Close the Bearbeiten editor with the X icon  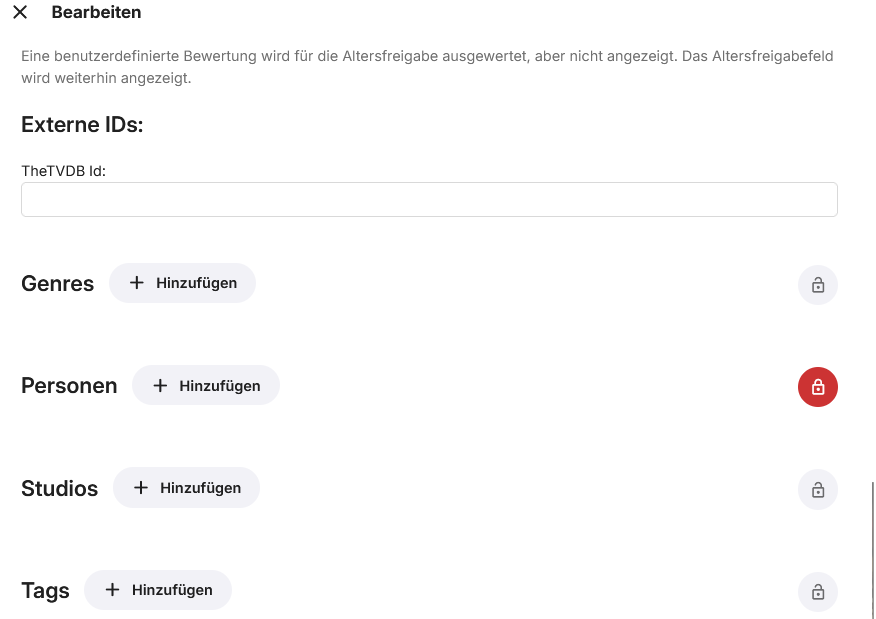tap(20, 12)
